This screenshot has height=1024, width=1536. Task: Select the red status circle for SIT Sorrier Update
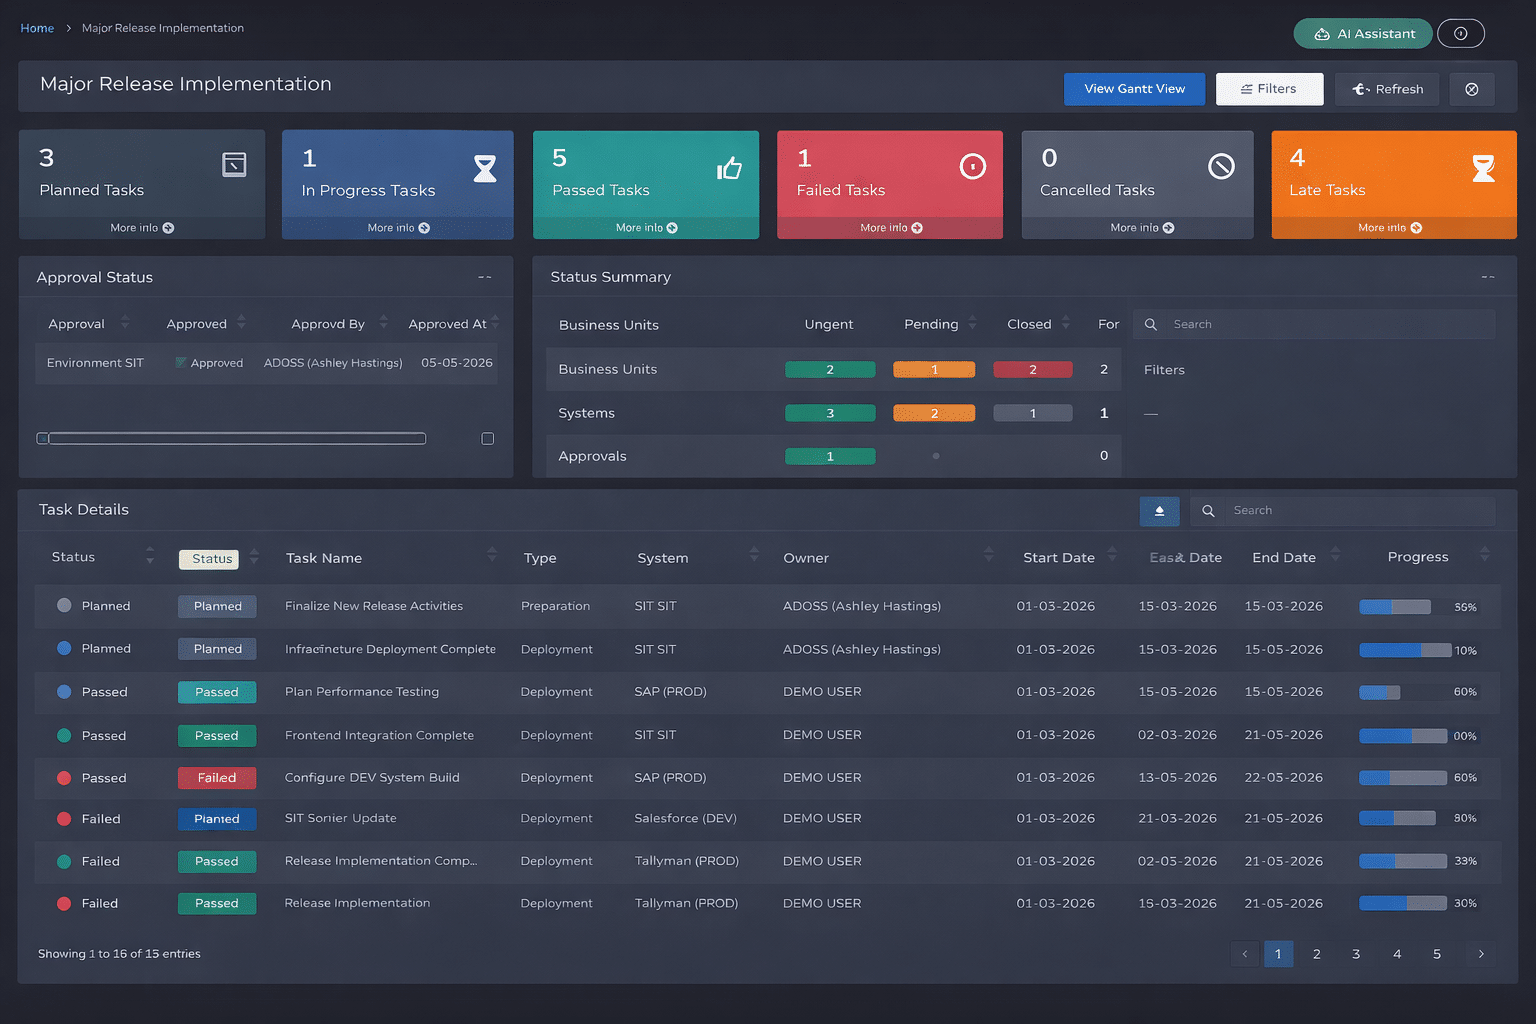click(x=64, y=818)
